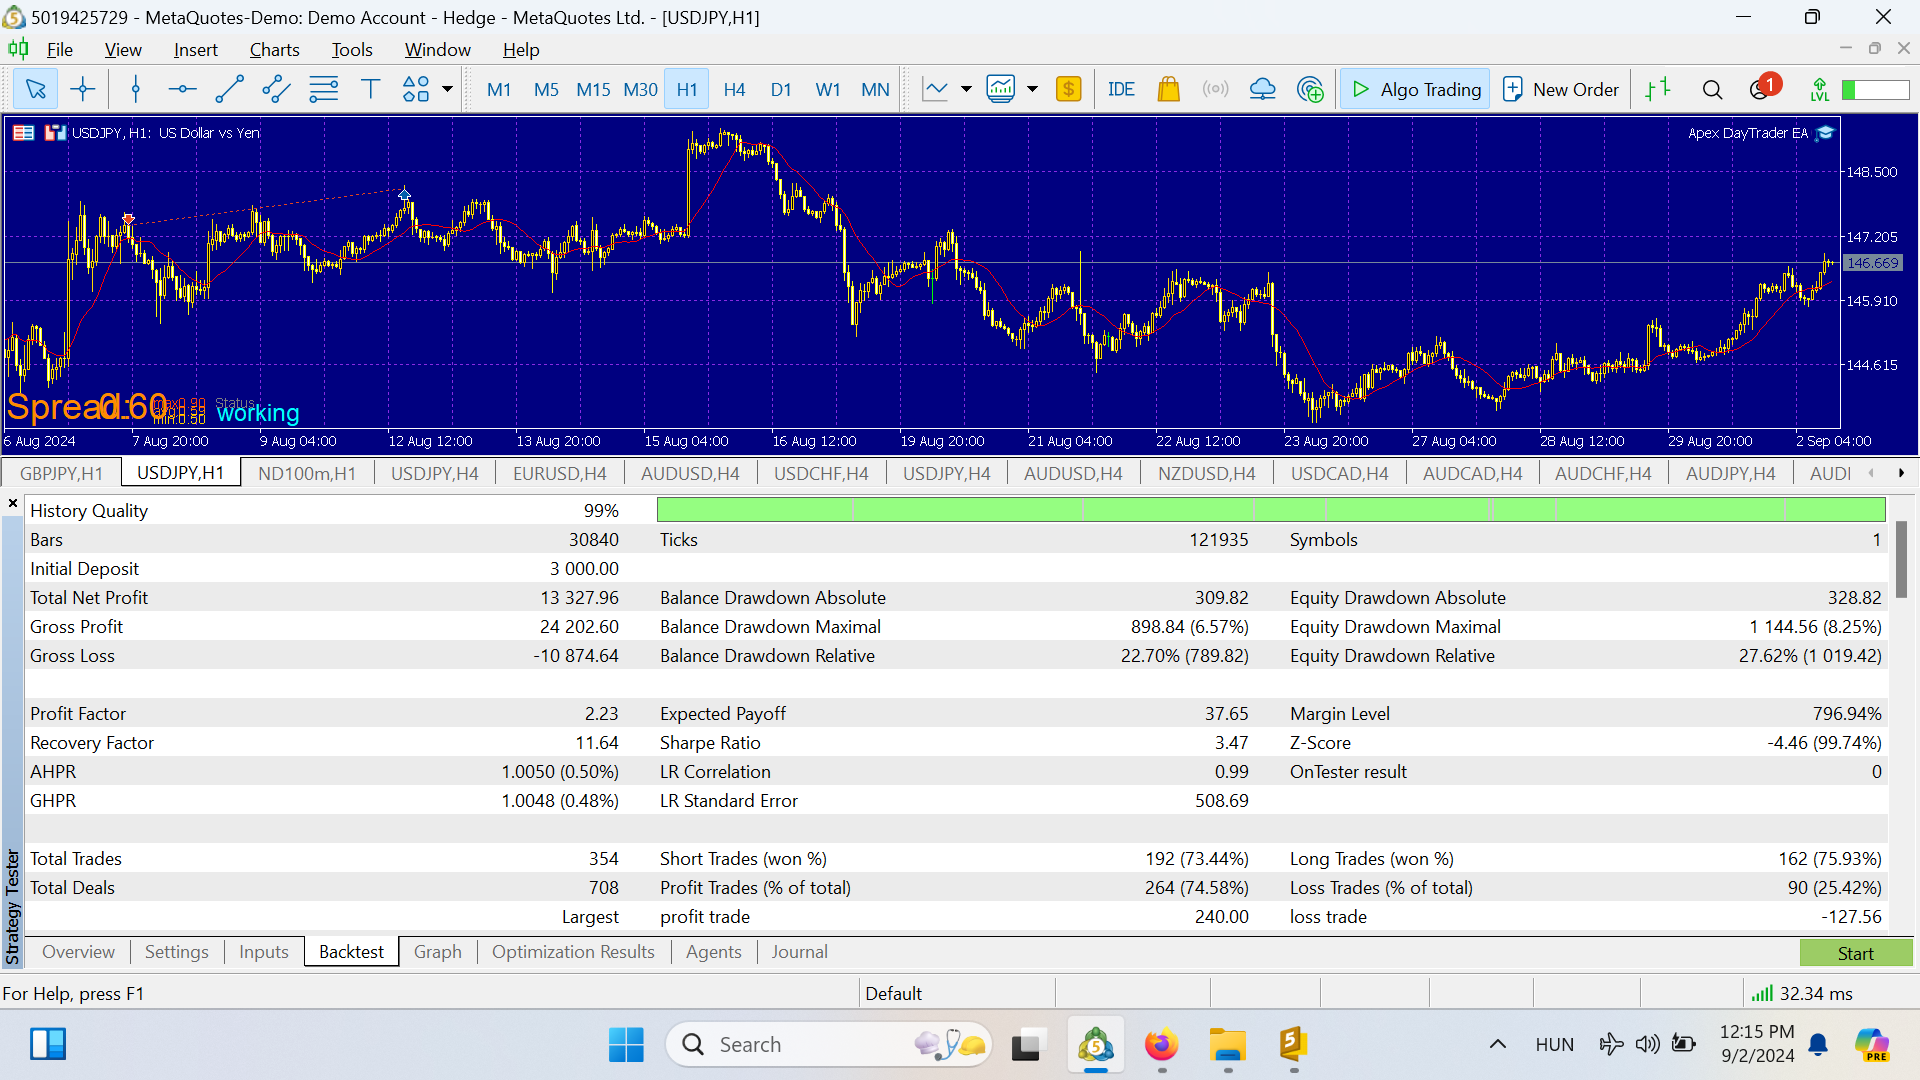Open the Optimization Results tab

tap(572, 951)
